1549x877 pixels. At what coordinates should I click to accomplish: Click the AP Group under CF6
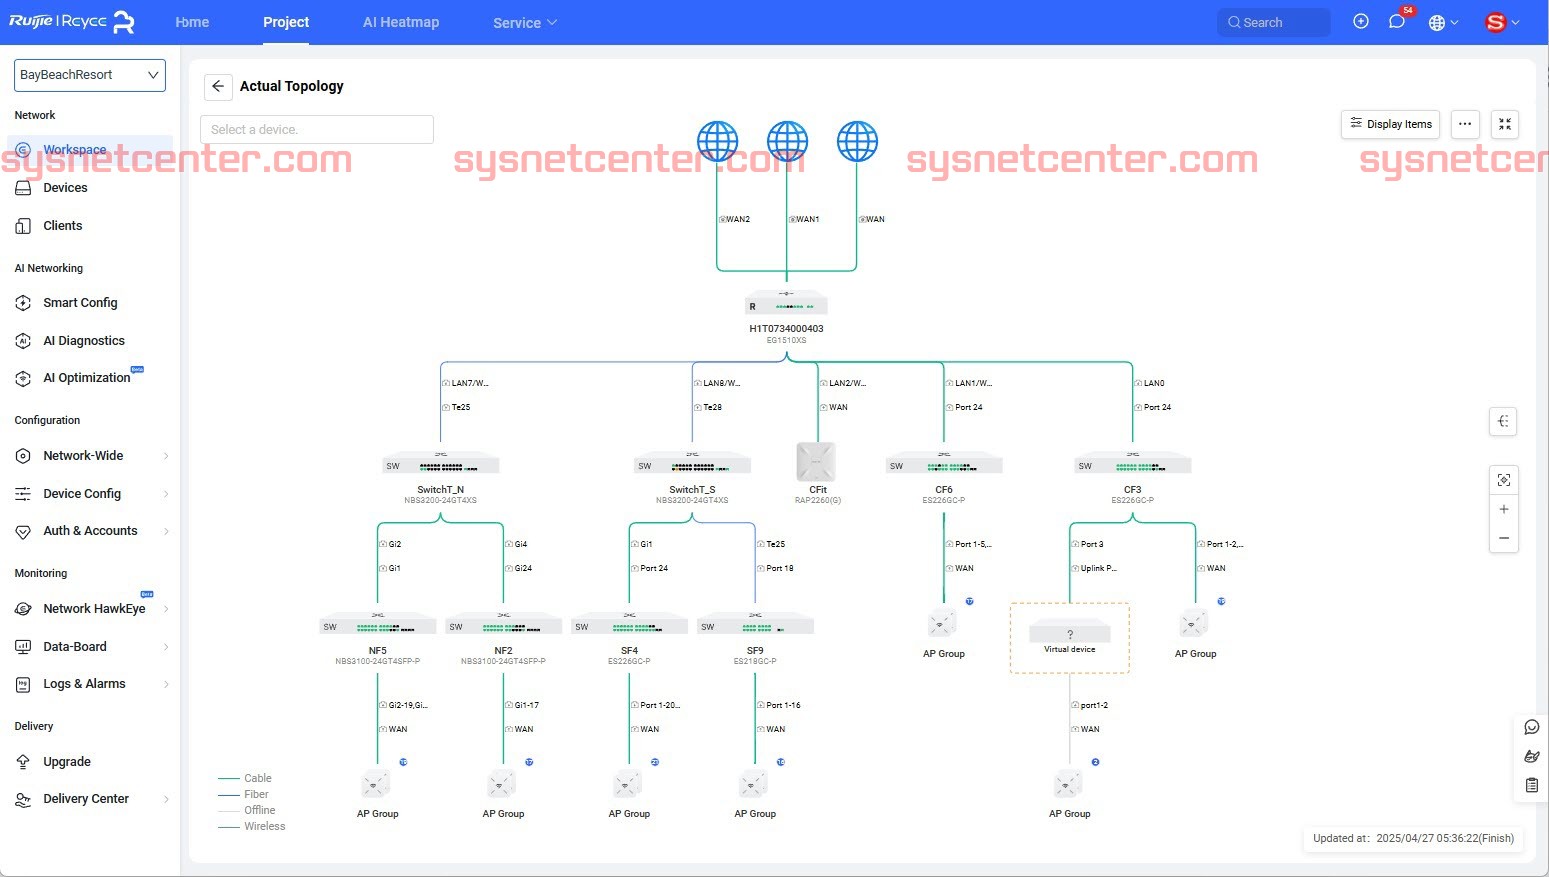[942, 623]
